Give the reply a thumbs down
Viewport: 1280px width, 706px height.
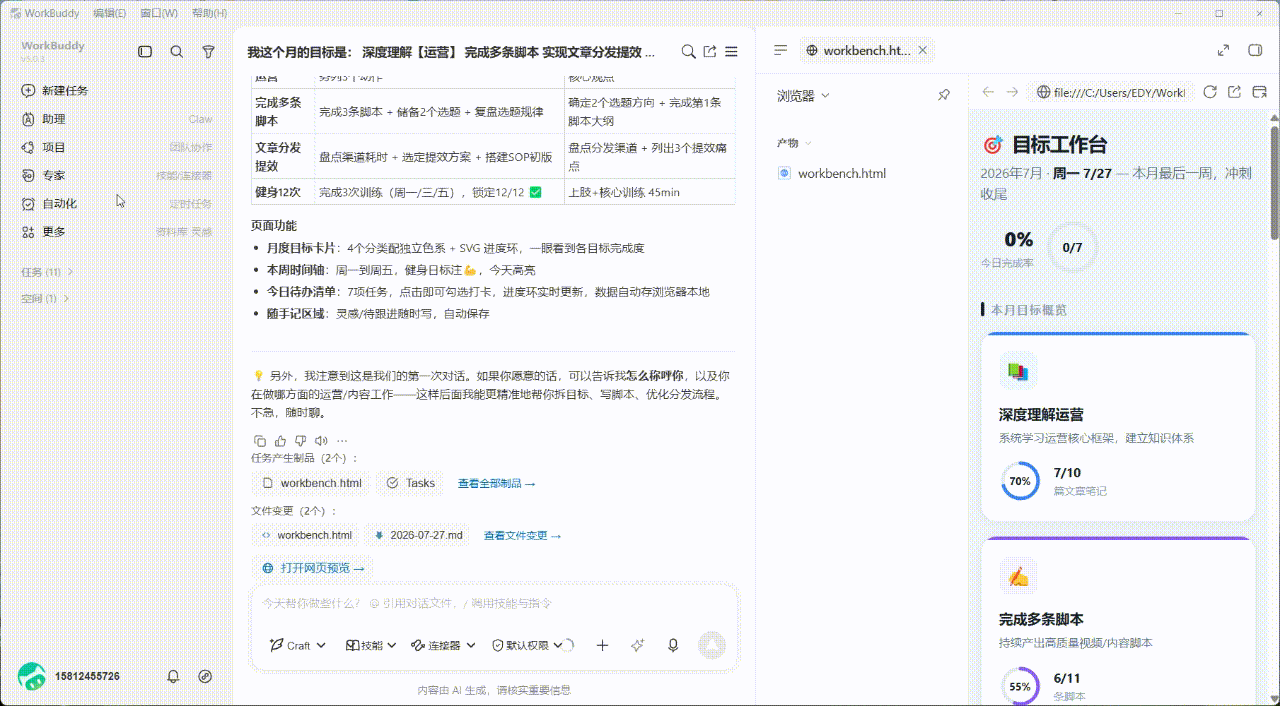[x=301, y=440]
